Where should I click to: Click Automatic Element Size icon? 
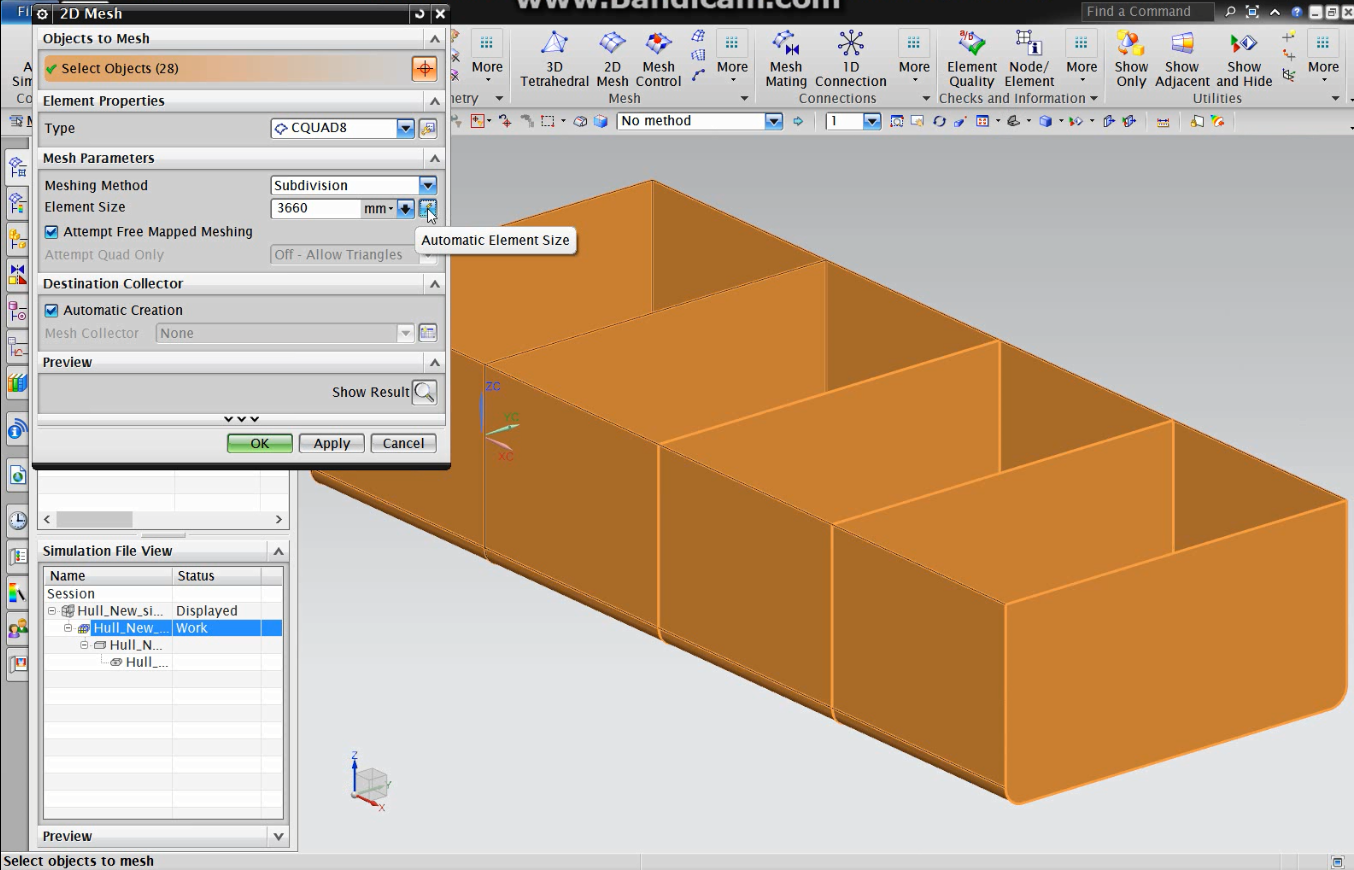[428, 208]
